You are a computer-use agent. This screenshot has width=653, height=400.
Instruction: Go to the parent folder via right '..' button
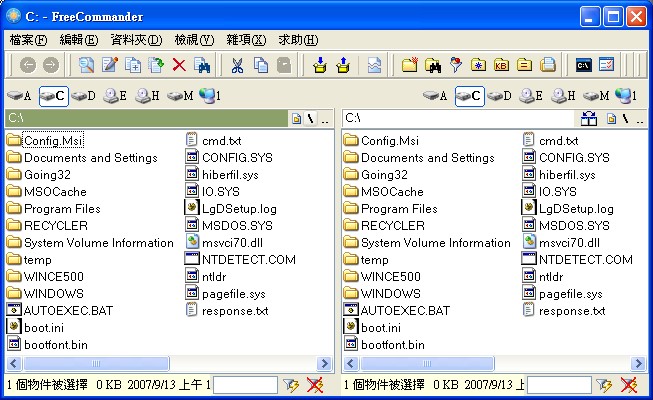(x=640, y=119)
